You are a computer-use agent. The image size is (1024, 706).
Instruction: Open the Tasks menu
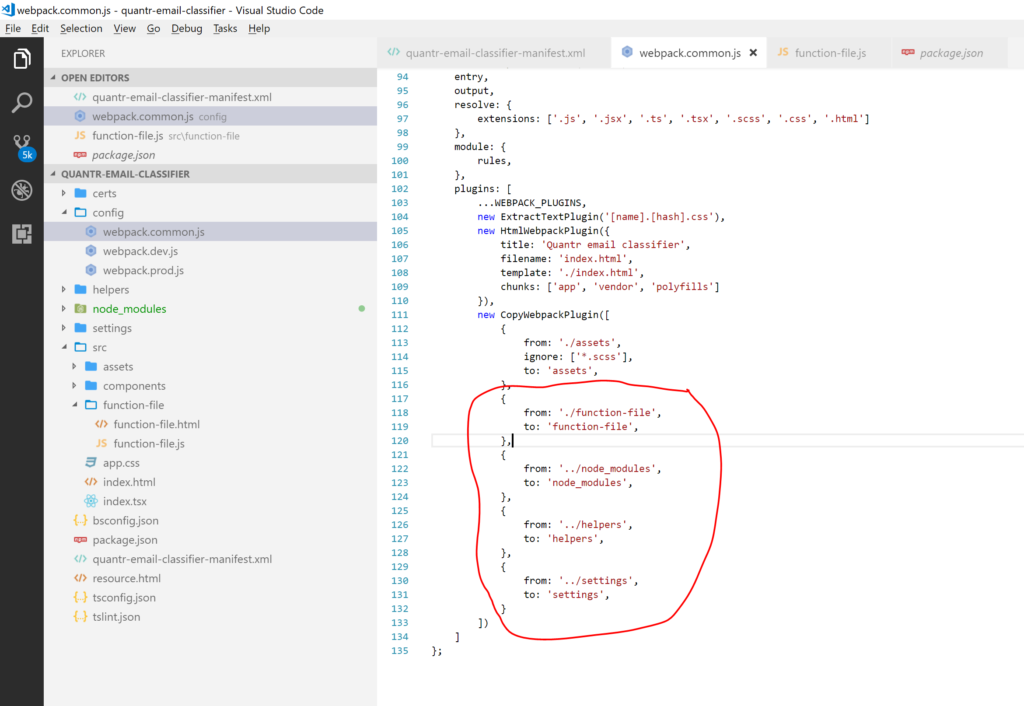pyautogui.click(x=225, y=28)
